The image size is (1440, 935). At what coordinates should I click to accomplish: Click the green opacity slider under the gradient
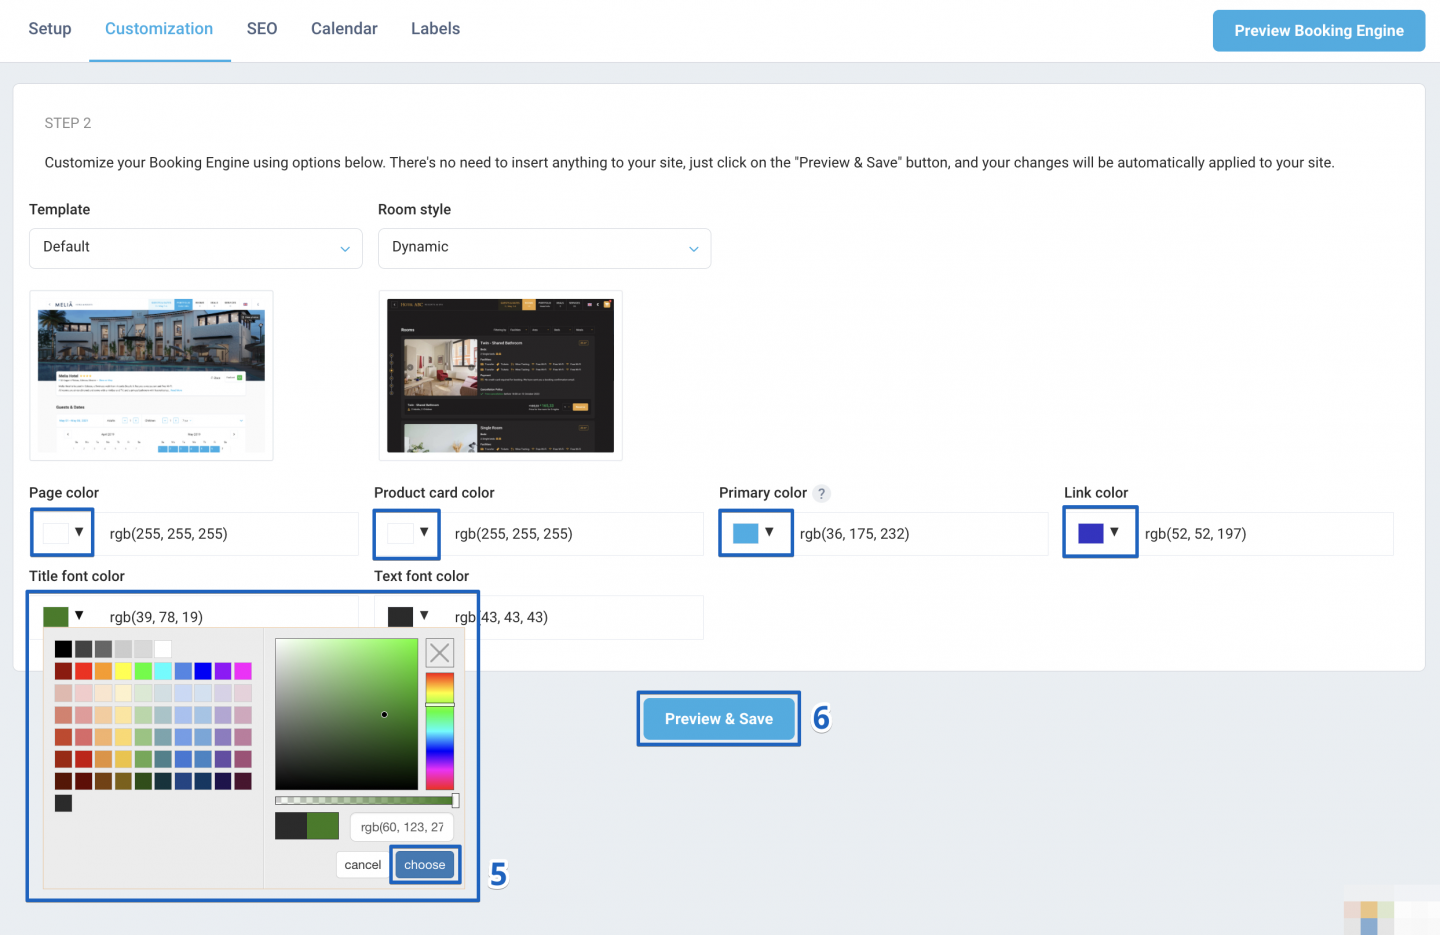click(366, 800)
